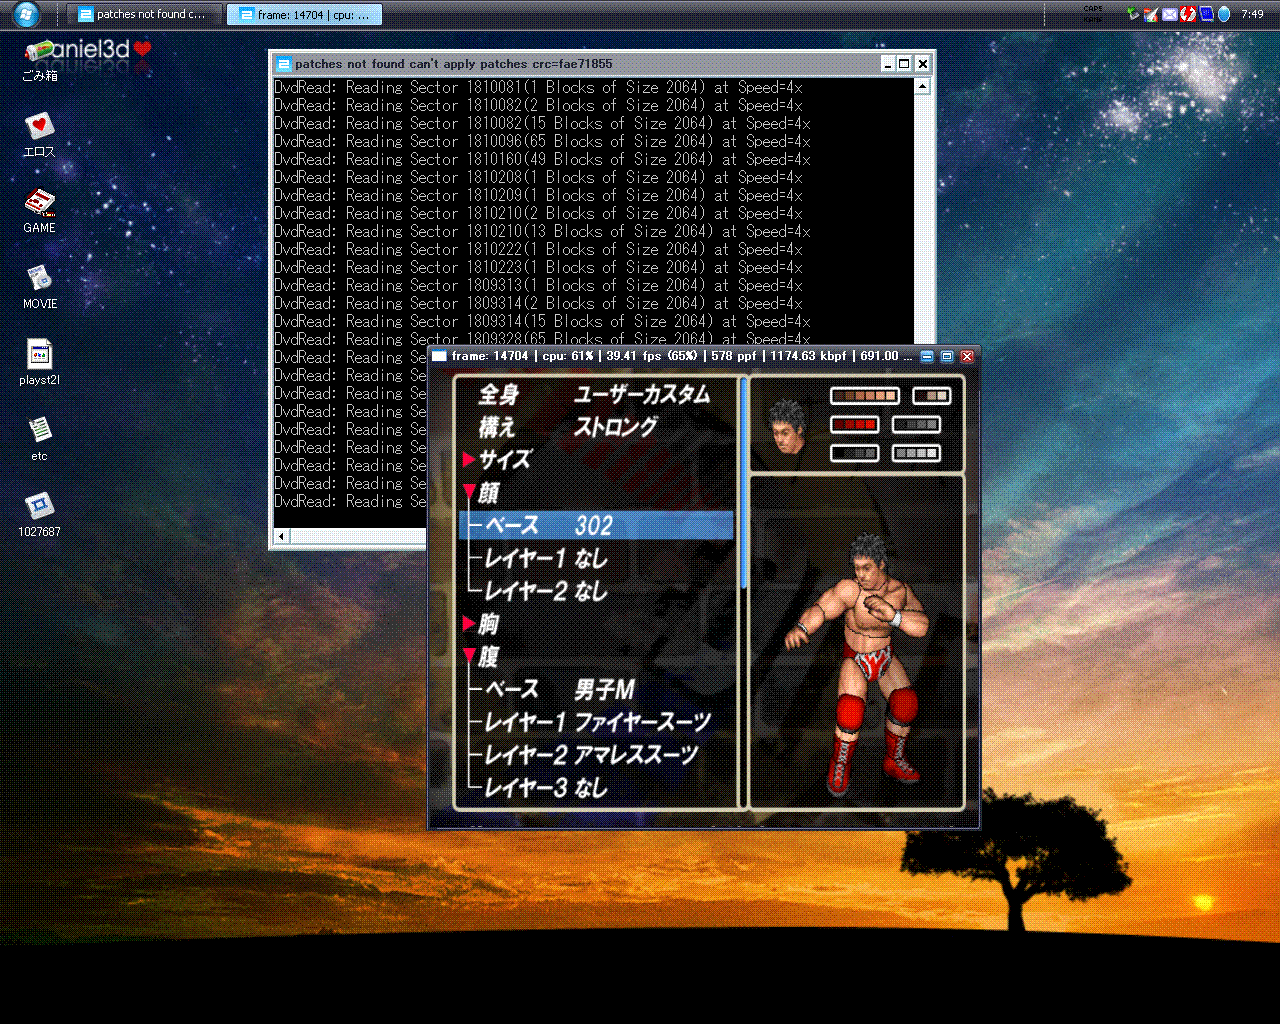1280x1024 pixels.
Task: Click the paper plane tray icon
Action: pos(1151,14)
